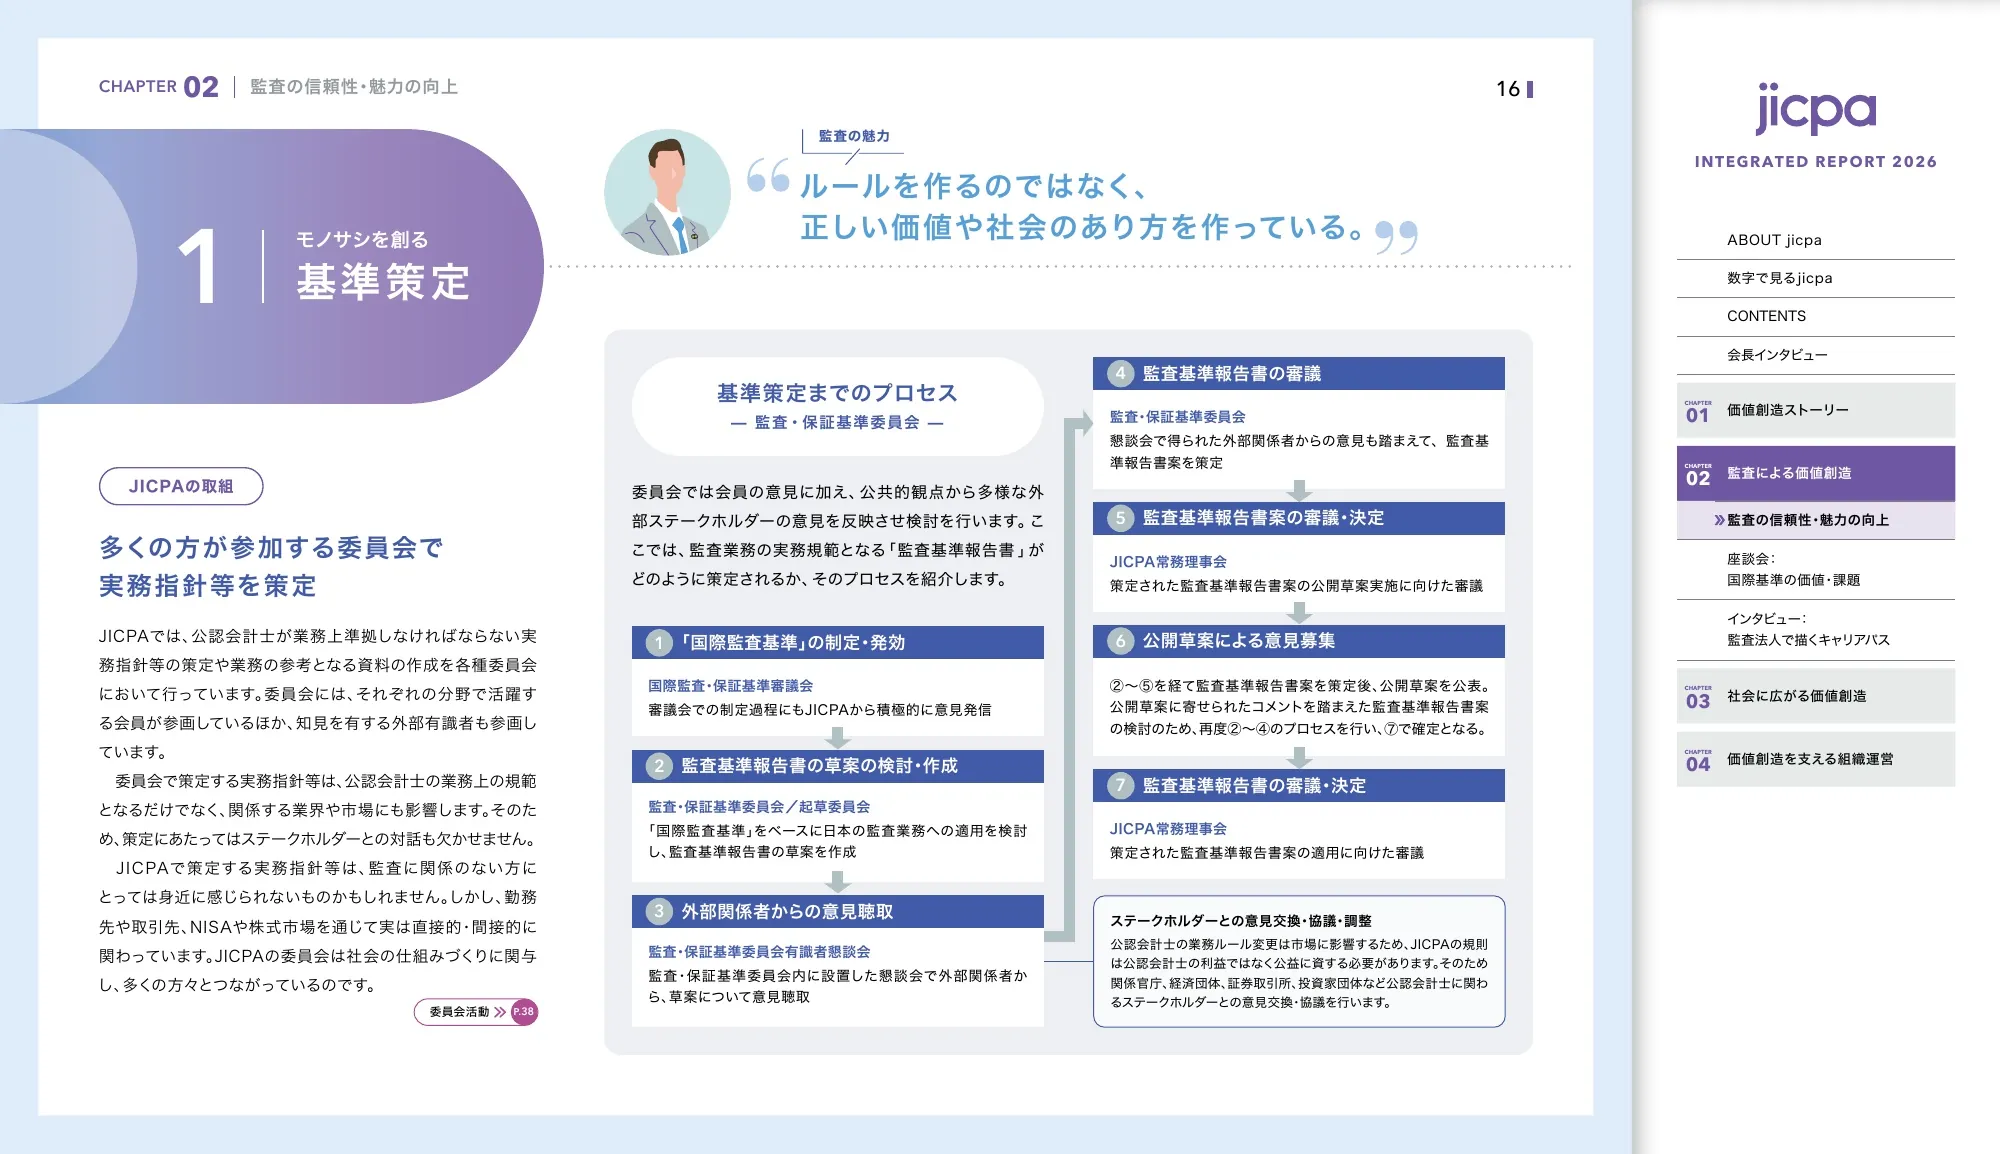This screenshot has width=2000, height=1154.
Task: Click JICPA常務理事会 under step 7
Action: pos(1168,829)
